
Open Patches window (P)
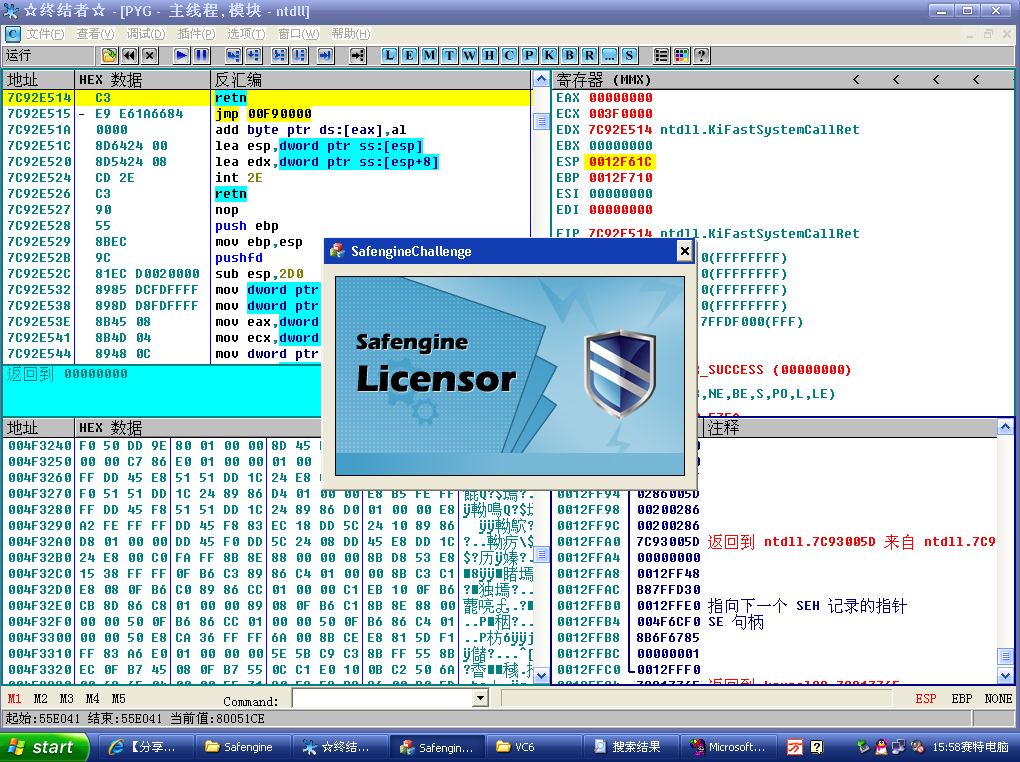point(530,55)
